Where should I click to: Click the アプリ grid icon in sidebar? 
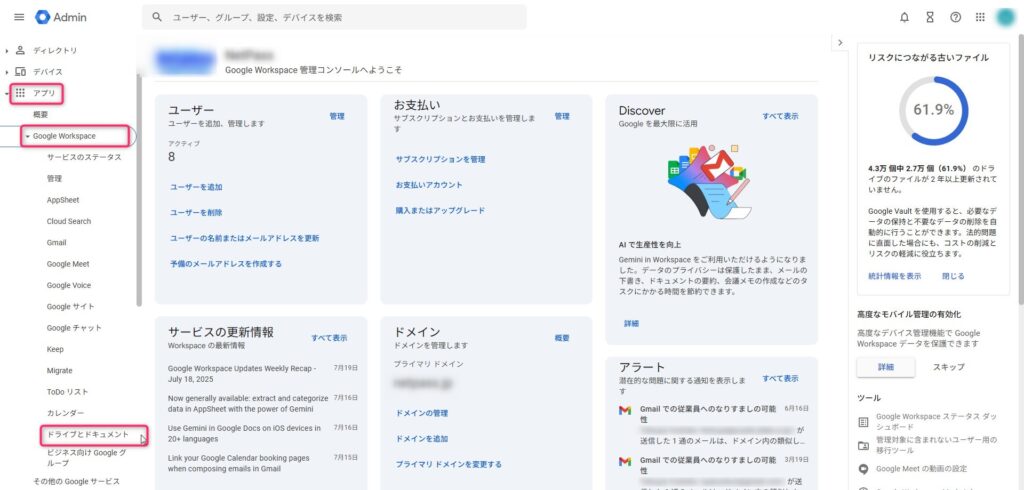20,93
